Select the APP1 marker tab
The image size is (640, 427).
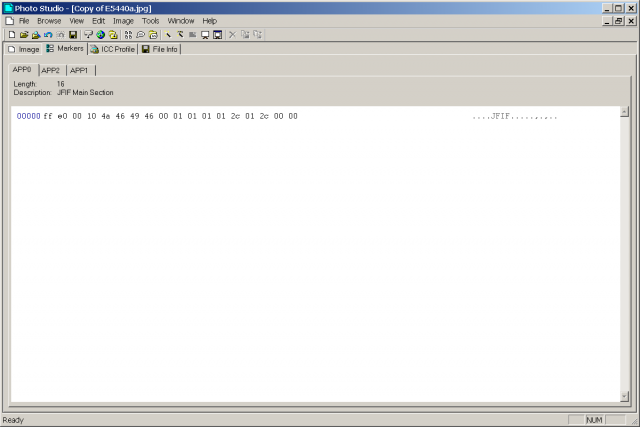coord(79,71)
